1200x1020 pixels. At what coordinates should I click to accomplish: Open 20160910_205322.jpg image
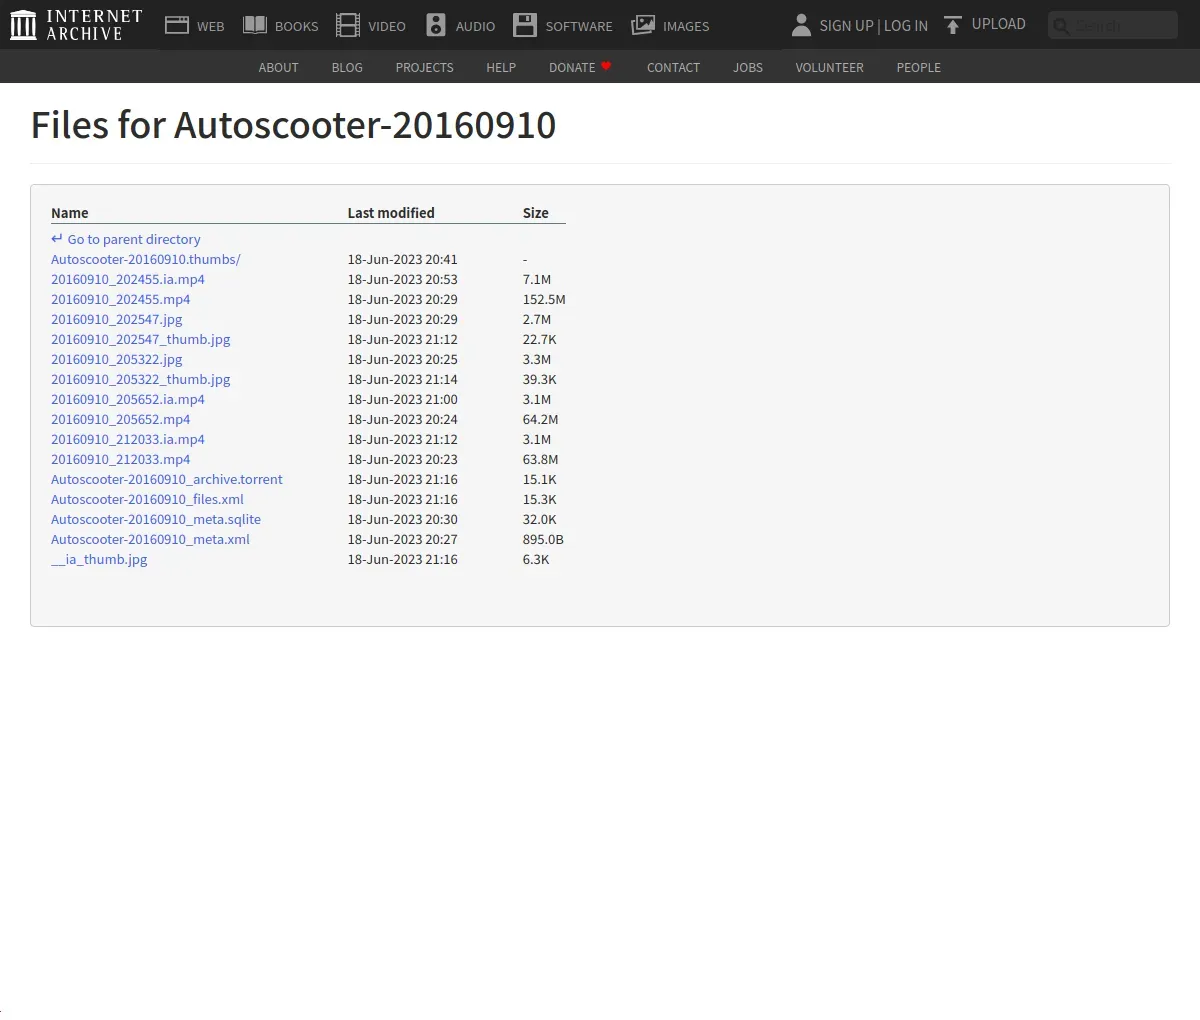click(x=117, y=359)
